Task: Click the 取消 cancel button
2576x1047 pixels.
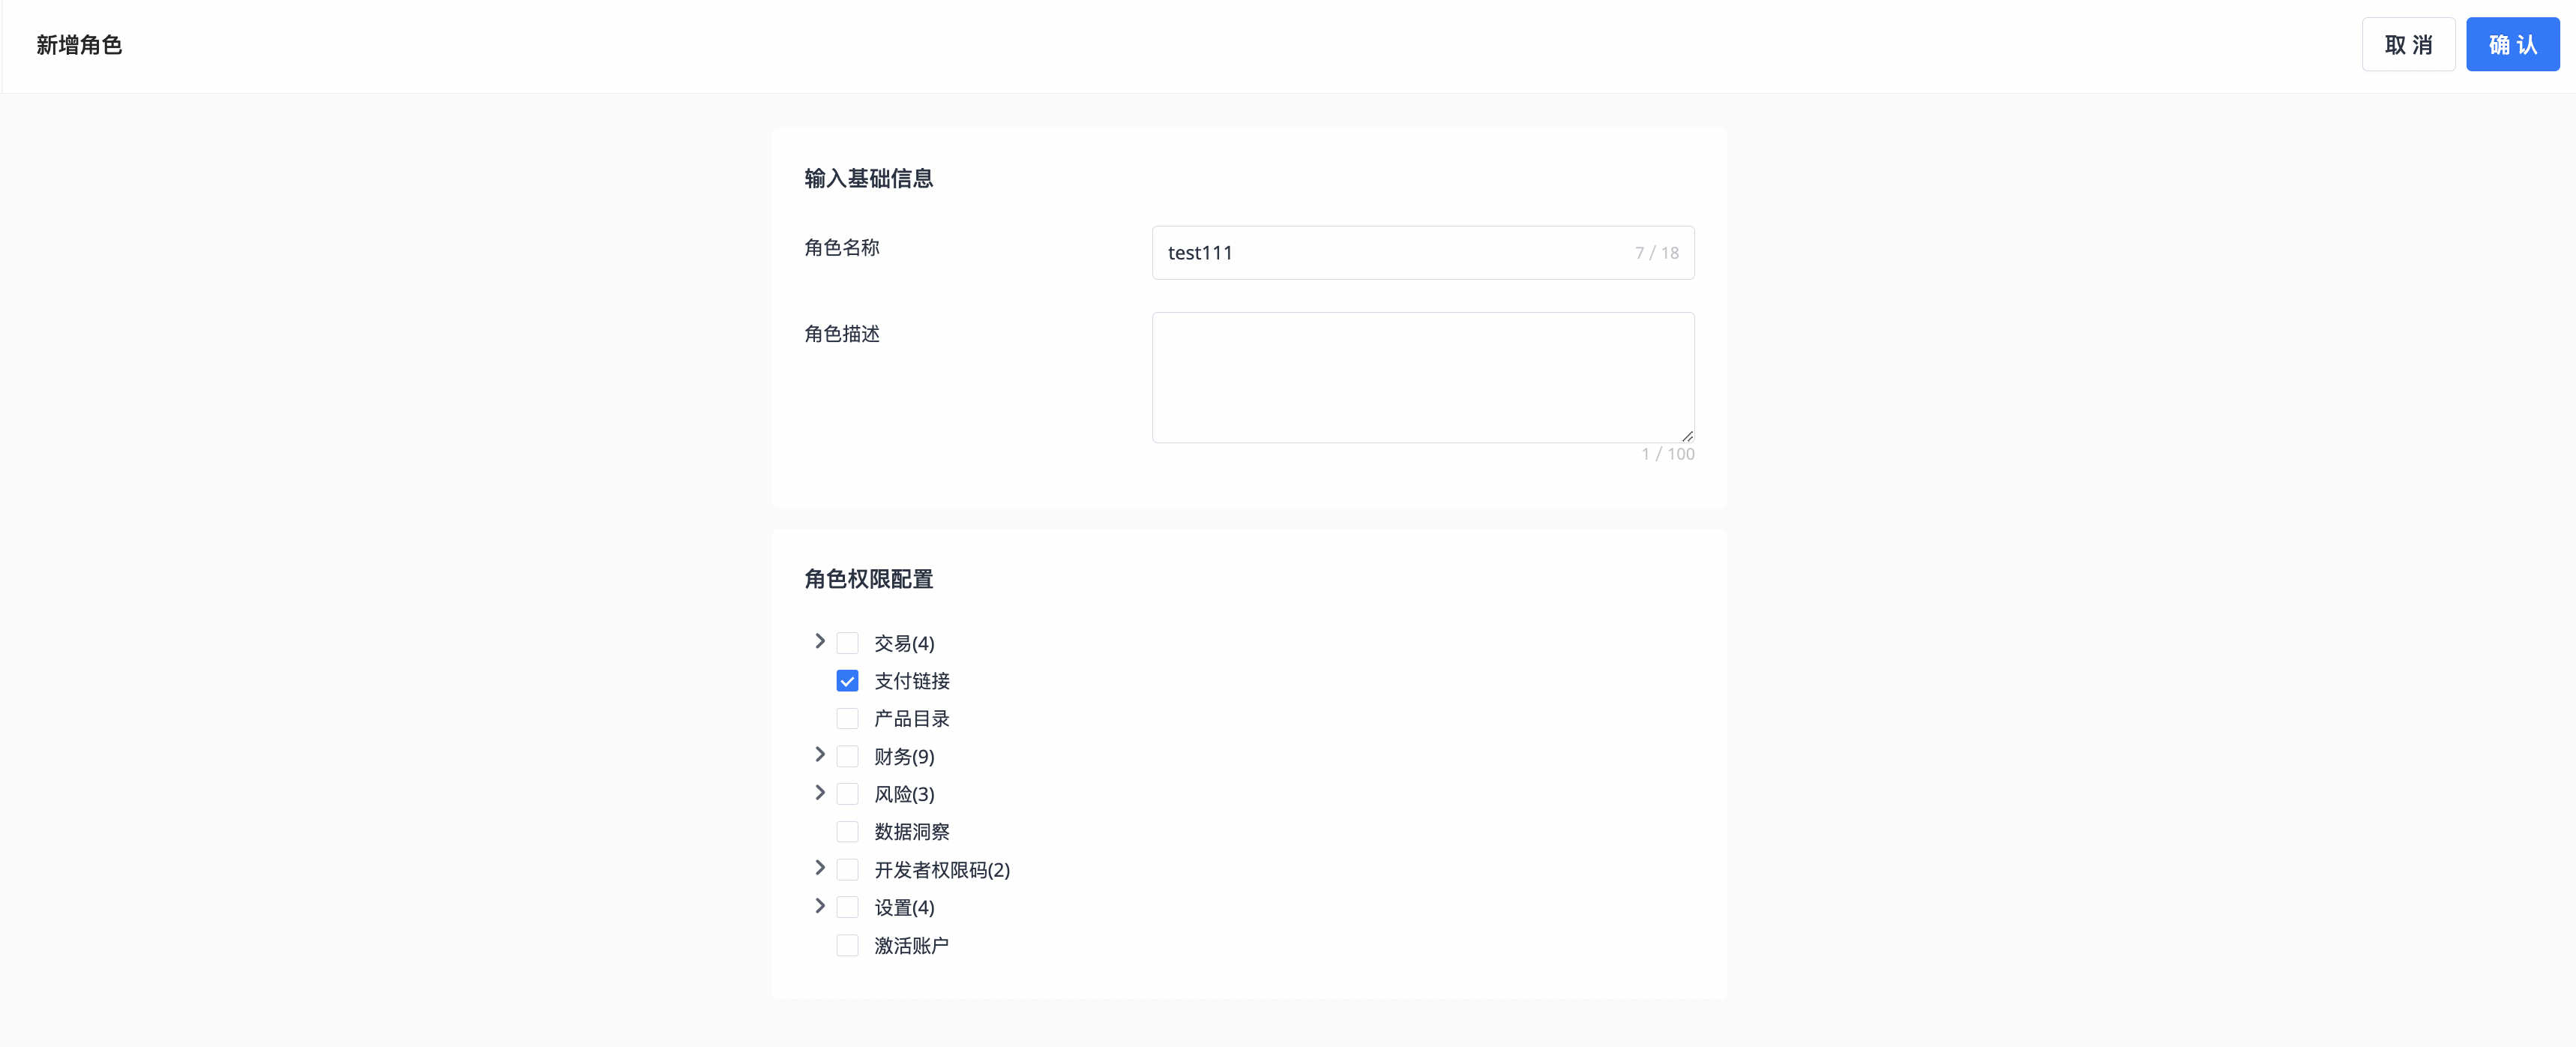Action: click(x=2407, y=45)
